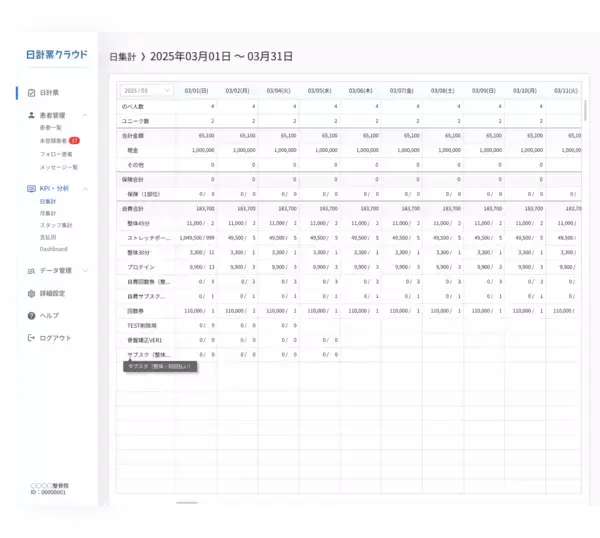Click the 1,049,500 / 999 cell in ストレッチポー row
The image size is (600, 538).
click(x=197, y=238)
